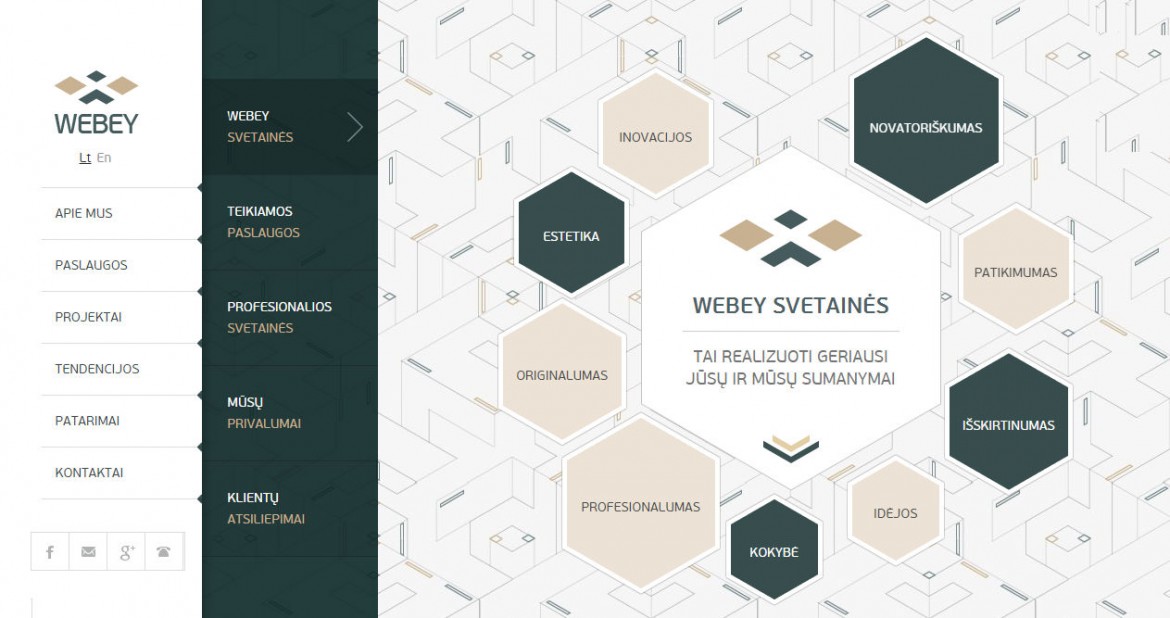
Task: Select PROJEKTAI in the sidebar
Action: coord(89,317)
